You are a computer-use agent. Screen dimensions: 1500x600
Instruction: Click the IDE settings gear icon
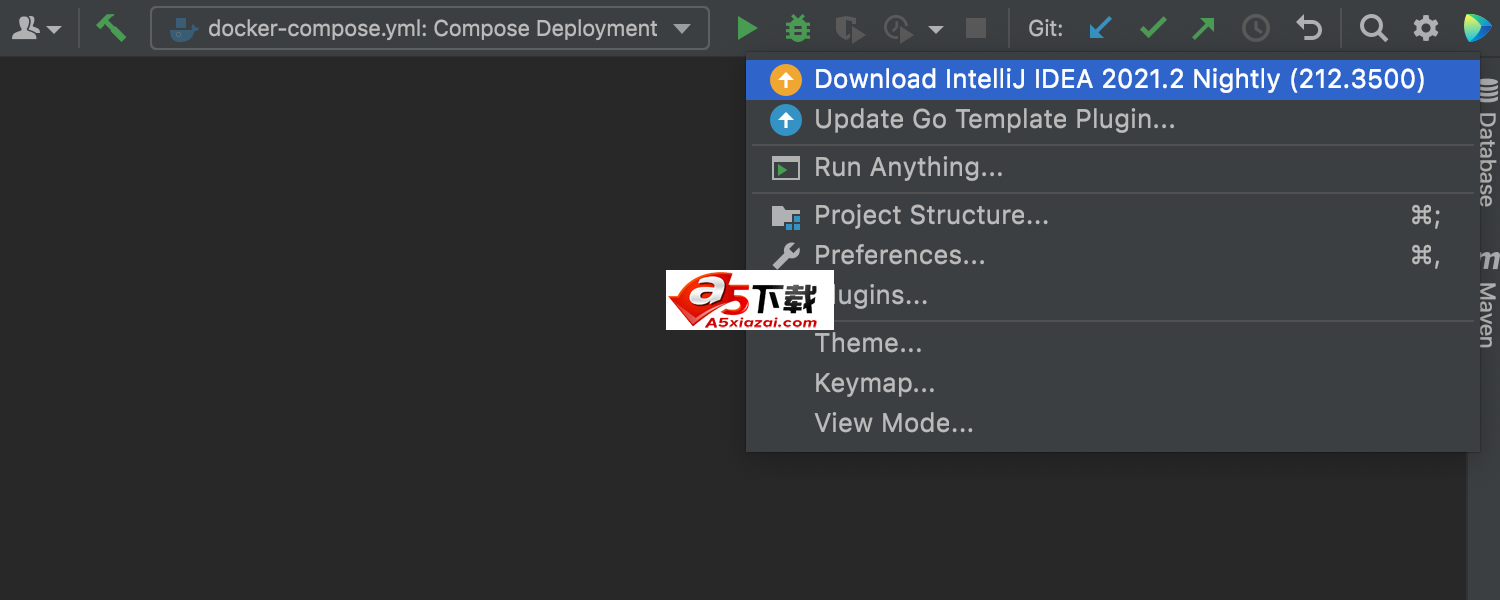tap(1426, 28)
